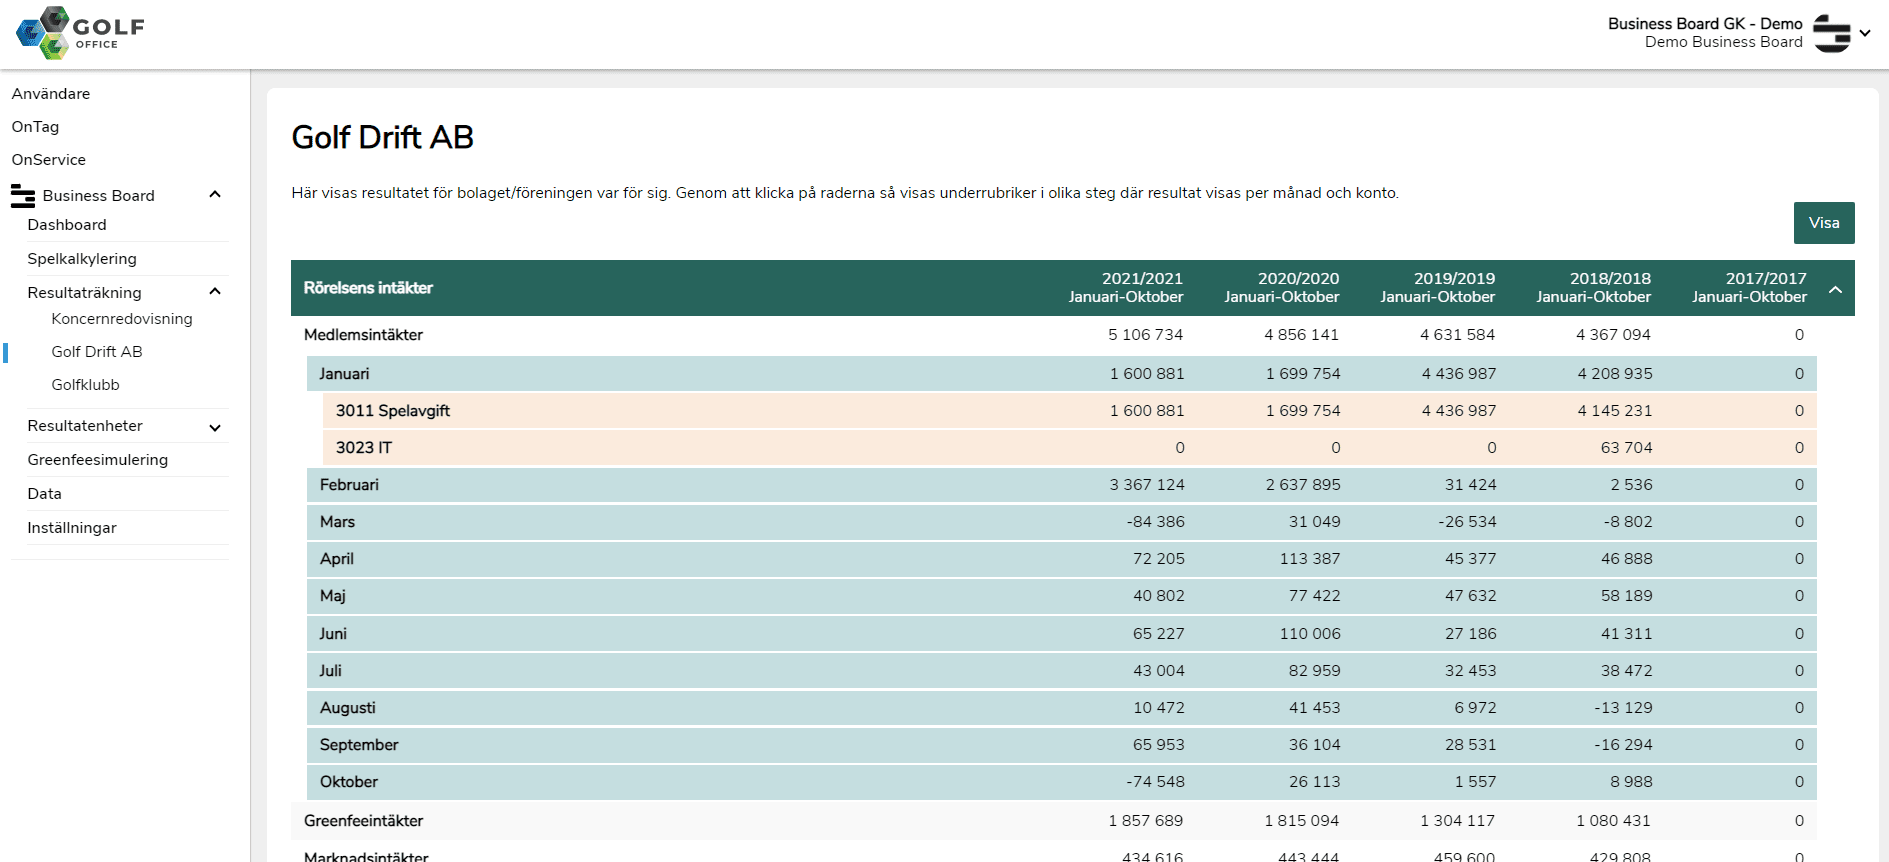Open the account dropdown arrow at top right
1889x862 pixels.
coord(1865,33)
